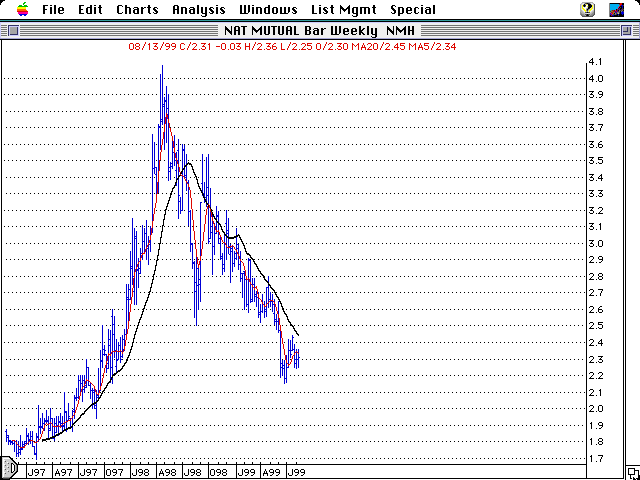Click the 2.2 price axis label
This screenshot has width=640, height=480.
click(596, 376)
